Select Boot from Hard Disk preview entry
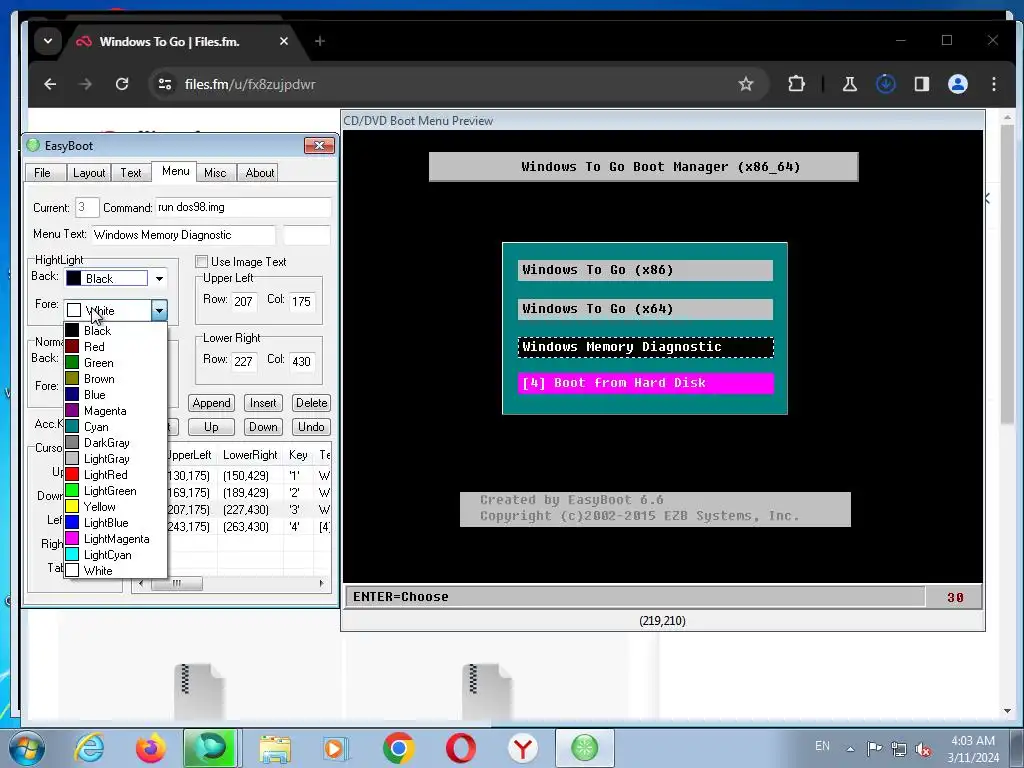 [x=645, y=383]
